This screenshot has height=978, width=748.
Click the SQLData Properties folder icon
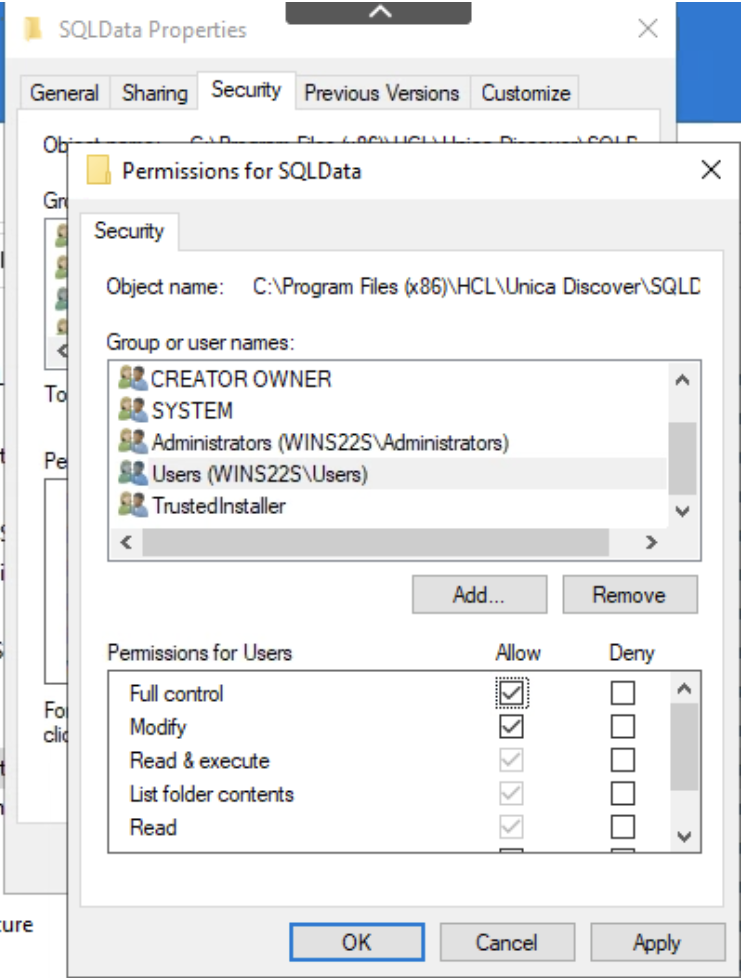tap(34, 28)
